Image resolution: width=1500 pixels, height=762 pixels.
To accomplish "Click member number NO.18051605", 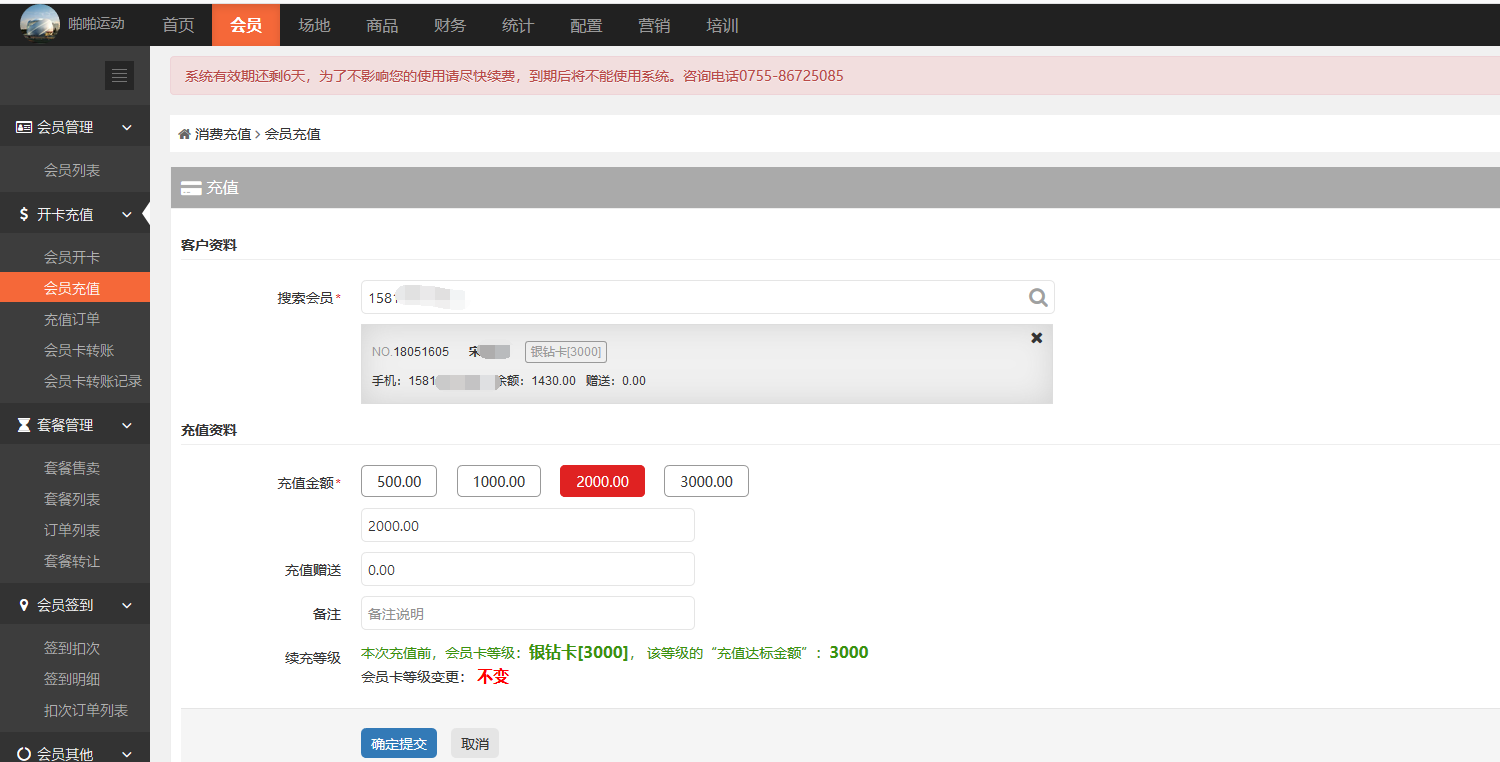I will click(x=410, y=352).
